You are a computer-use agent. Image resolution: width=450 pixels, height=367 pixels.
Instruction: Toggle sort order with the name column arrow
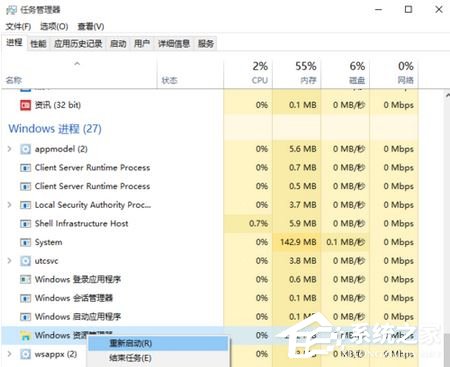tap(77, 63)
